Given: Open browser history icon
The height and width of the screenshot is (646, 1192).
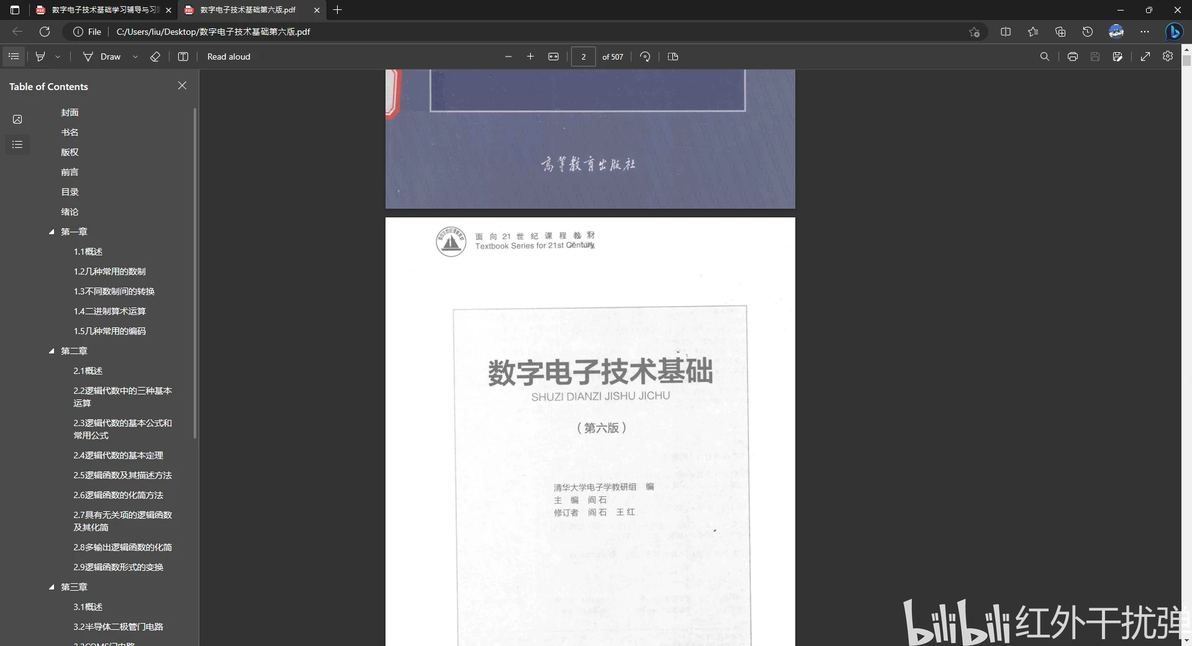Looking at the screenshot, I should point(1088,31).
